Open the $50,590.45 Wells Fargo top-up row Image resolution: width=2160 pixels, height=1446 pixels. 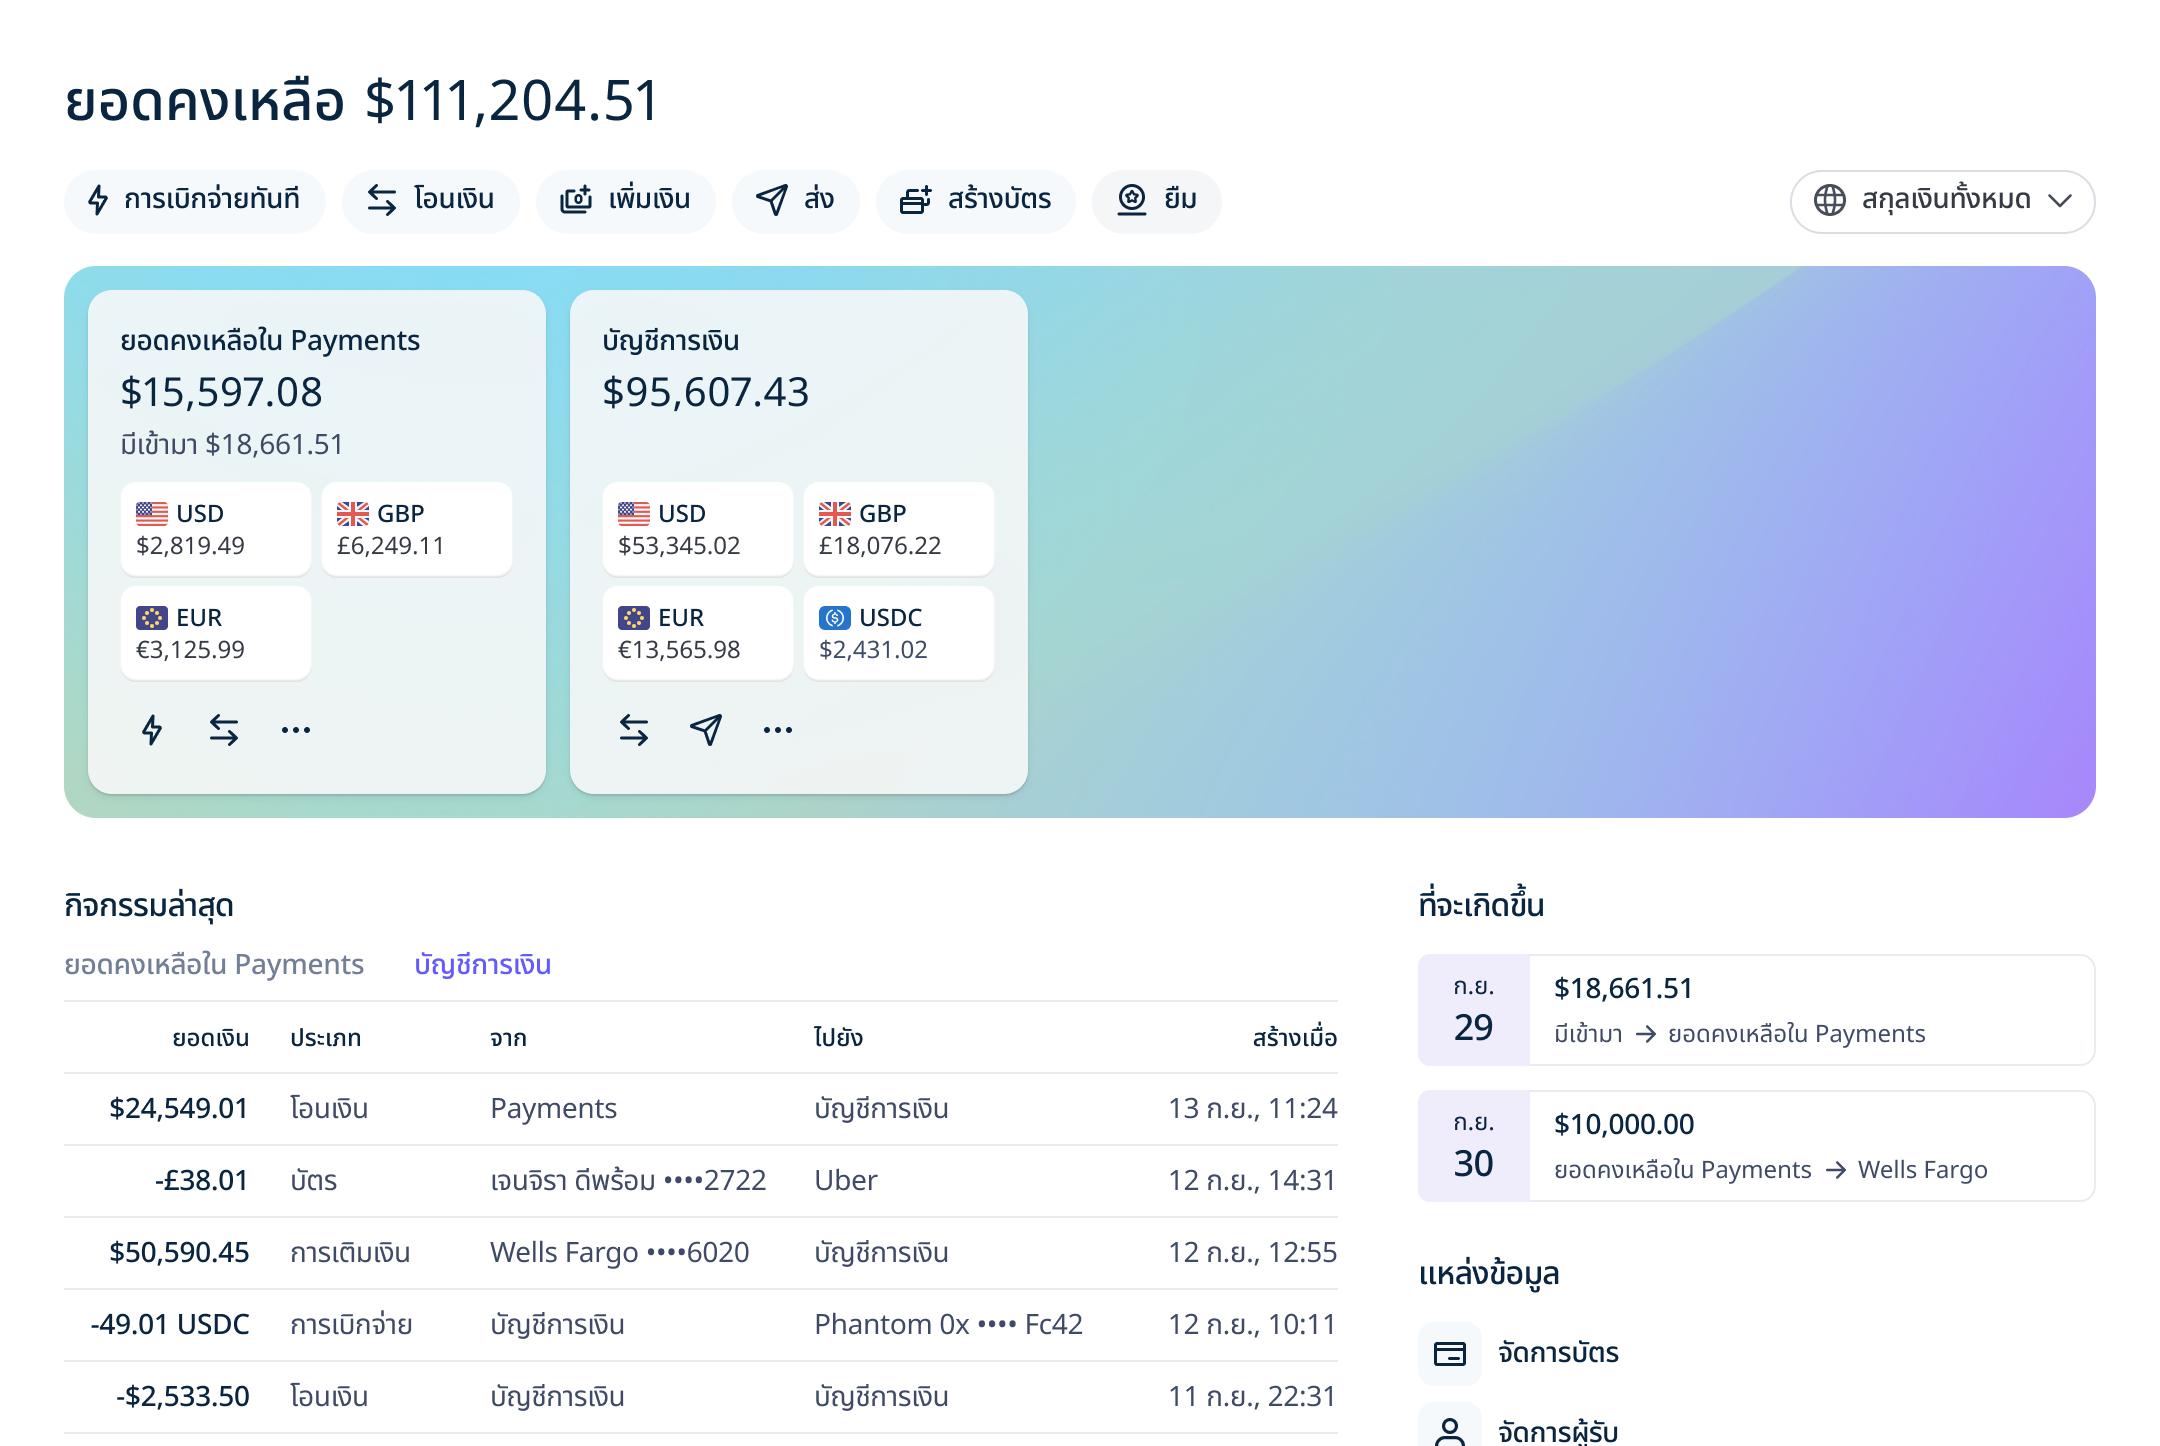click(x=700, y=1252)
